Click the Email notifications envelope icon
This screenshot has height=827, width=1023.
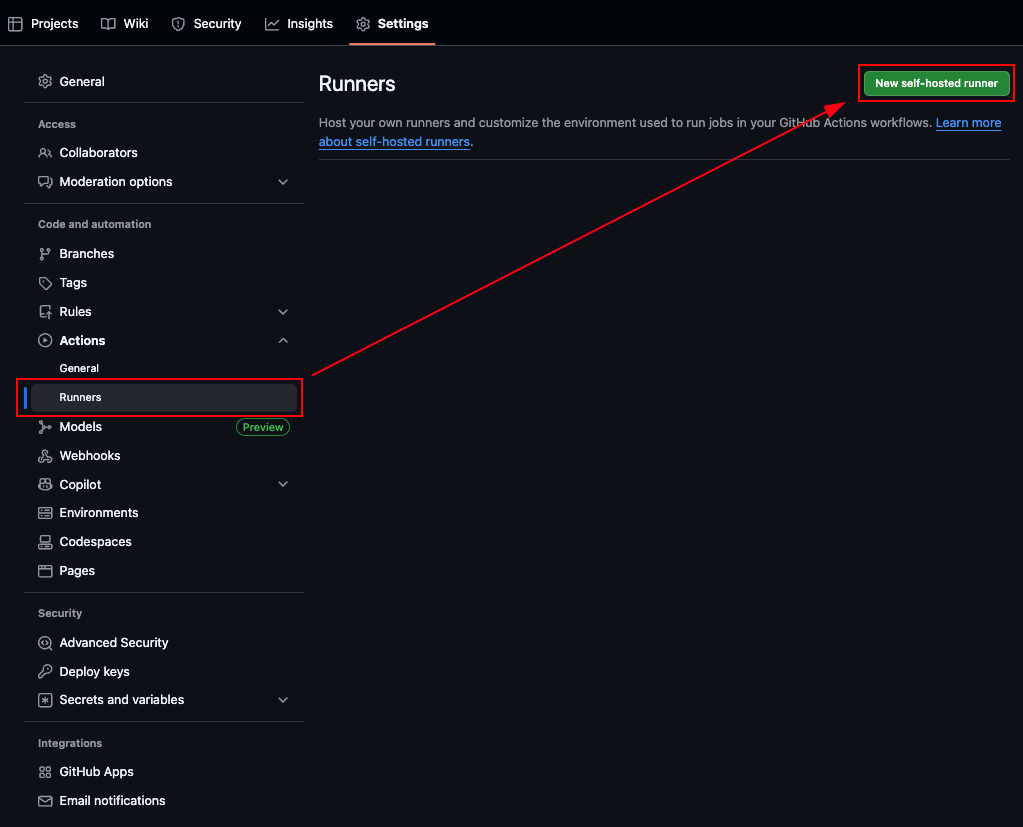45,801
